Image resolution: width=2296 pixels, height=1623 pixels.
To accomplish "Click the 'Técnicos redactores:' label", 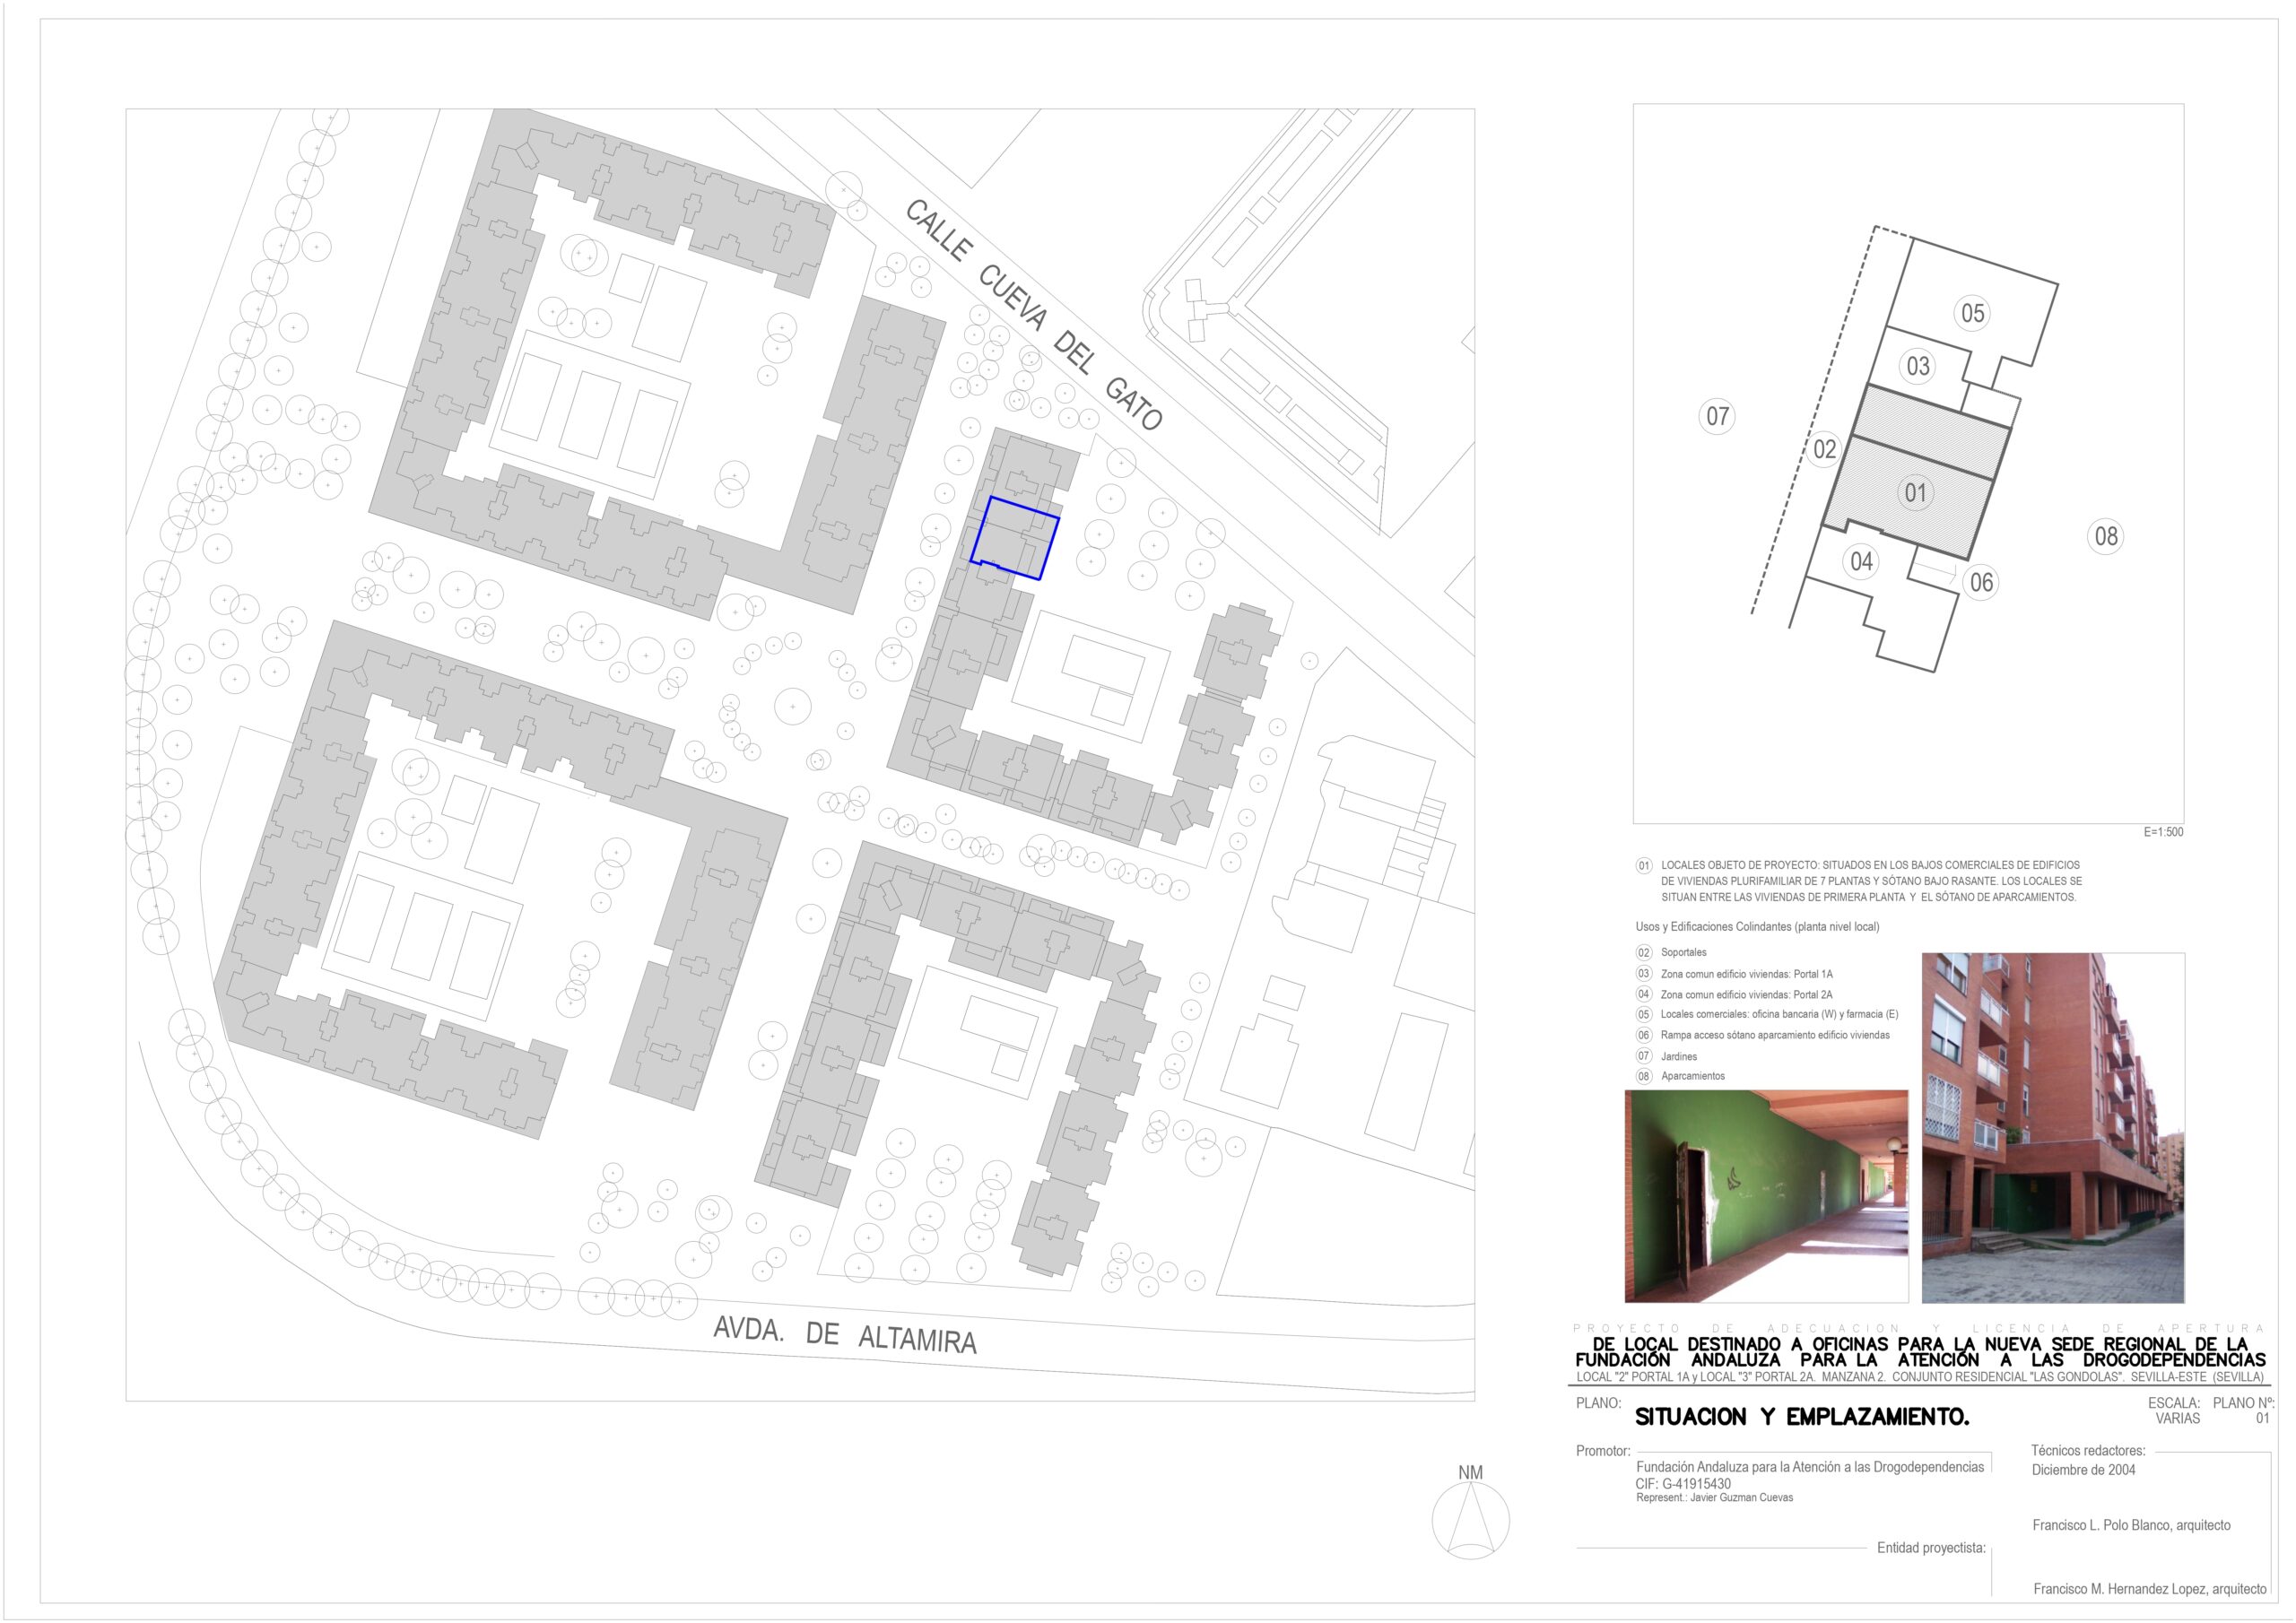I will pos(2088,1450).
